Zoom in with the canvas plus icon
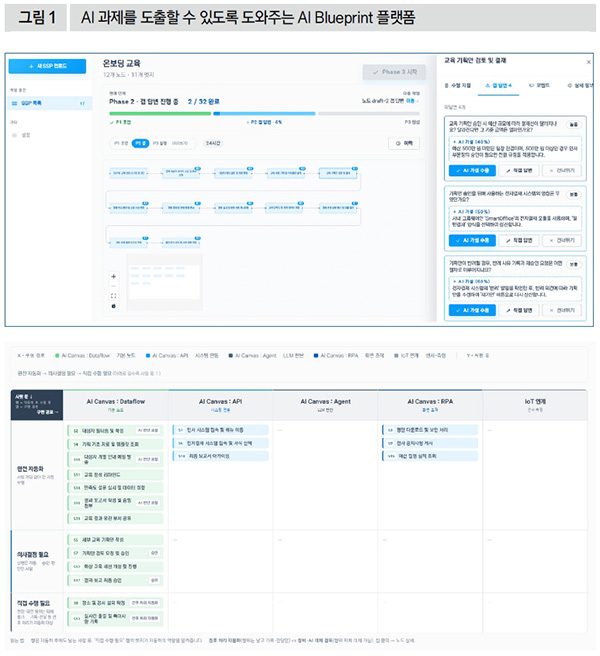 tap(113, 276)
